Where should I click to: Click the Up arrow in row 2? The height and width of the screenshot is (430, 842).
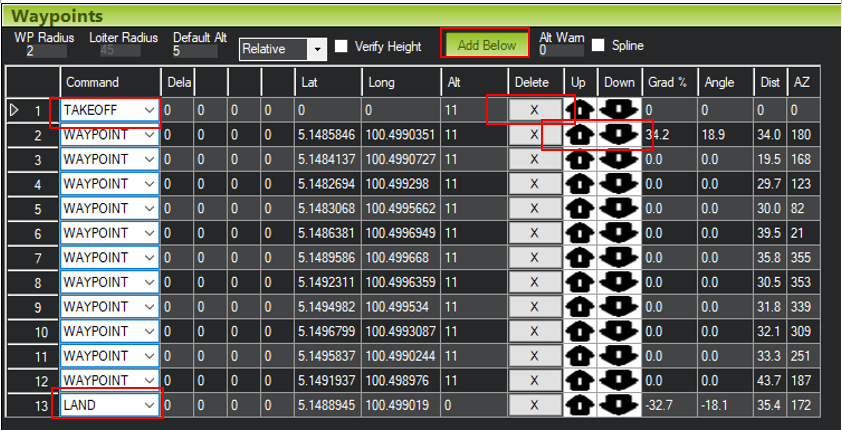[580, 135]
